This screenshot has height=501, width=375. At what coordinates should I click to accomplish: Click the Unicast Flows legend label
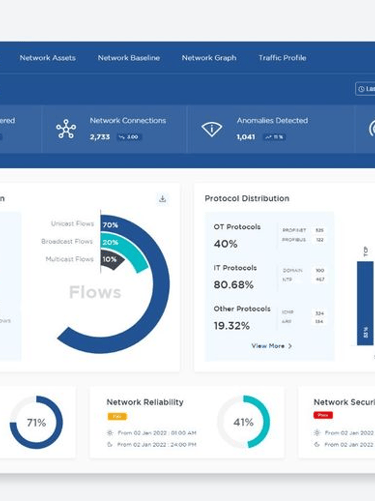click(72, 223)
